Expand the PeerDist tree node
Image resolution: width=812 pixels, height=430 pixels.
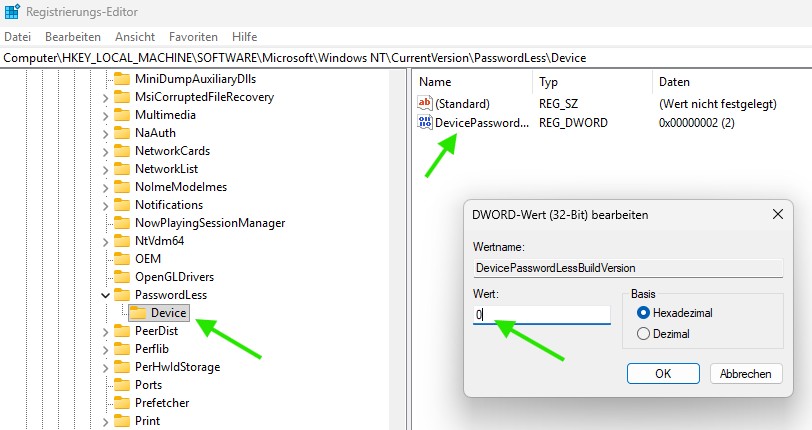106,331
